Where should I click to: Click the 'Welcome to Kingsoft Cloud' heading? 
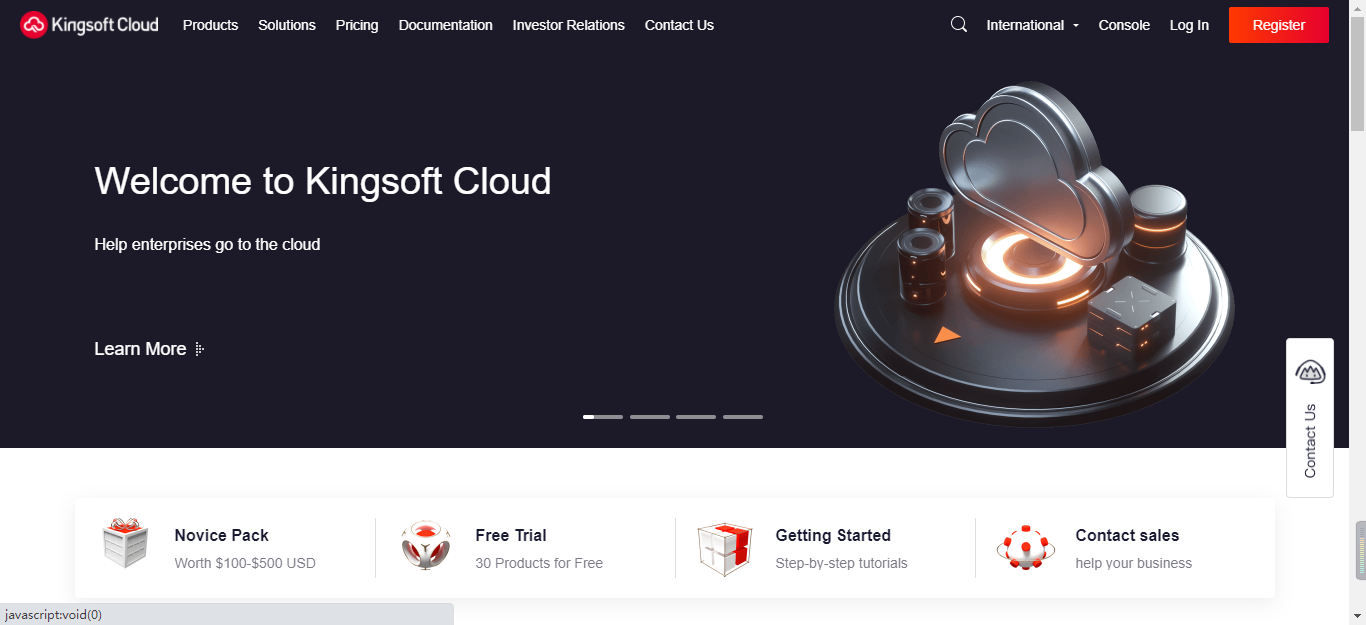[x=323, y=181]
